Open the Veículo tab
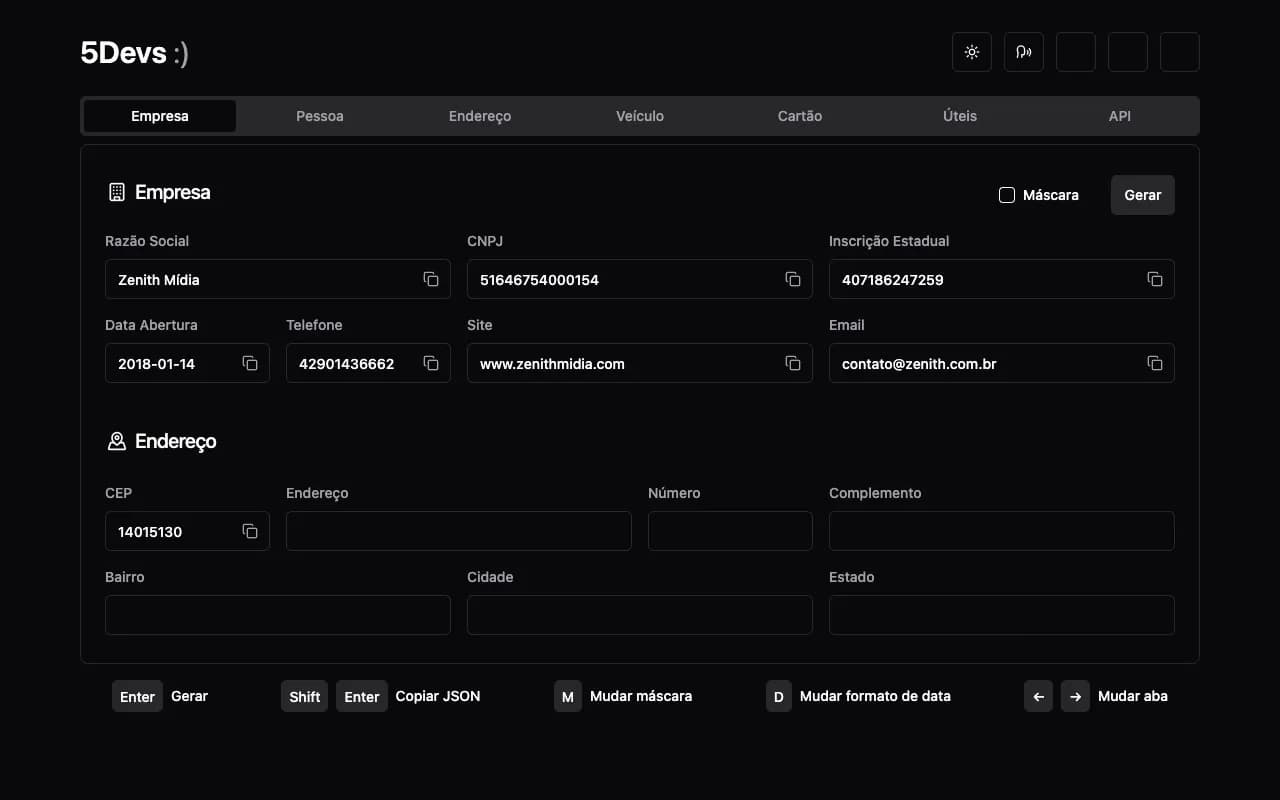The image size is (1280, 800). 640,116
